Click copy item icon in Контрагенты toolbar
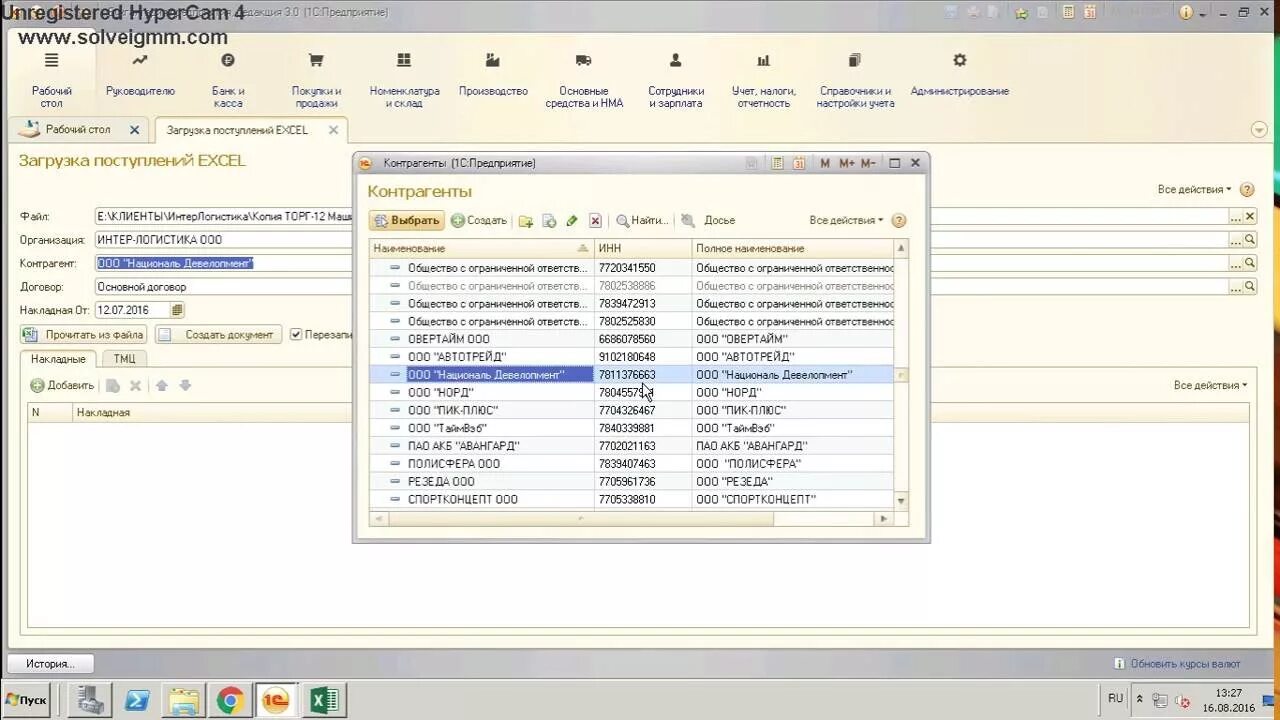The width and height of the screenshot is (1280, 720). tap(549, 221)
